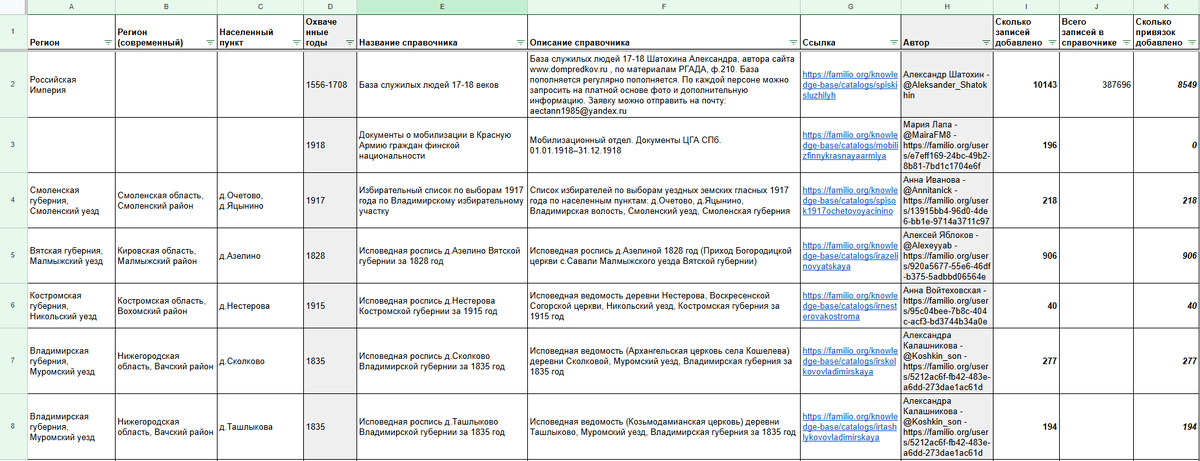Select cell 'д.Сколково'
This screenshot has height=461, width=1200.
(259, 359)
